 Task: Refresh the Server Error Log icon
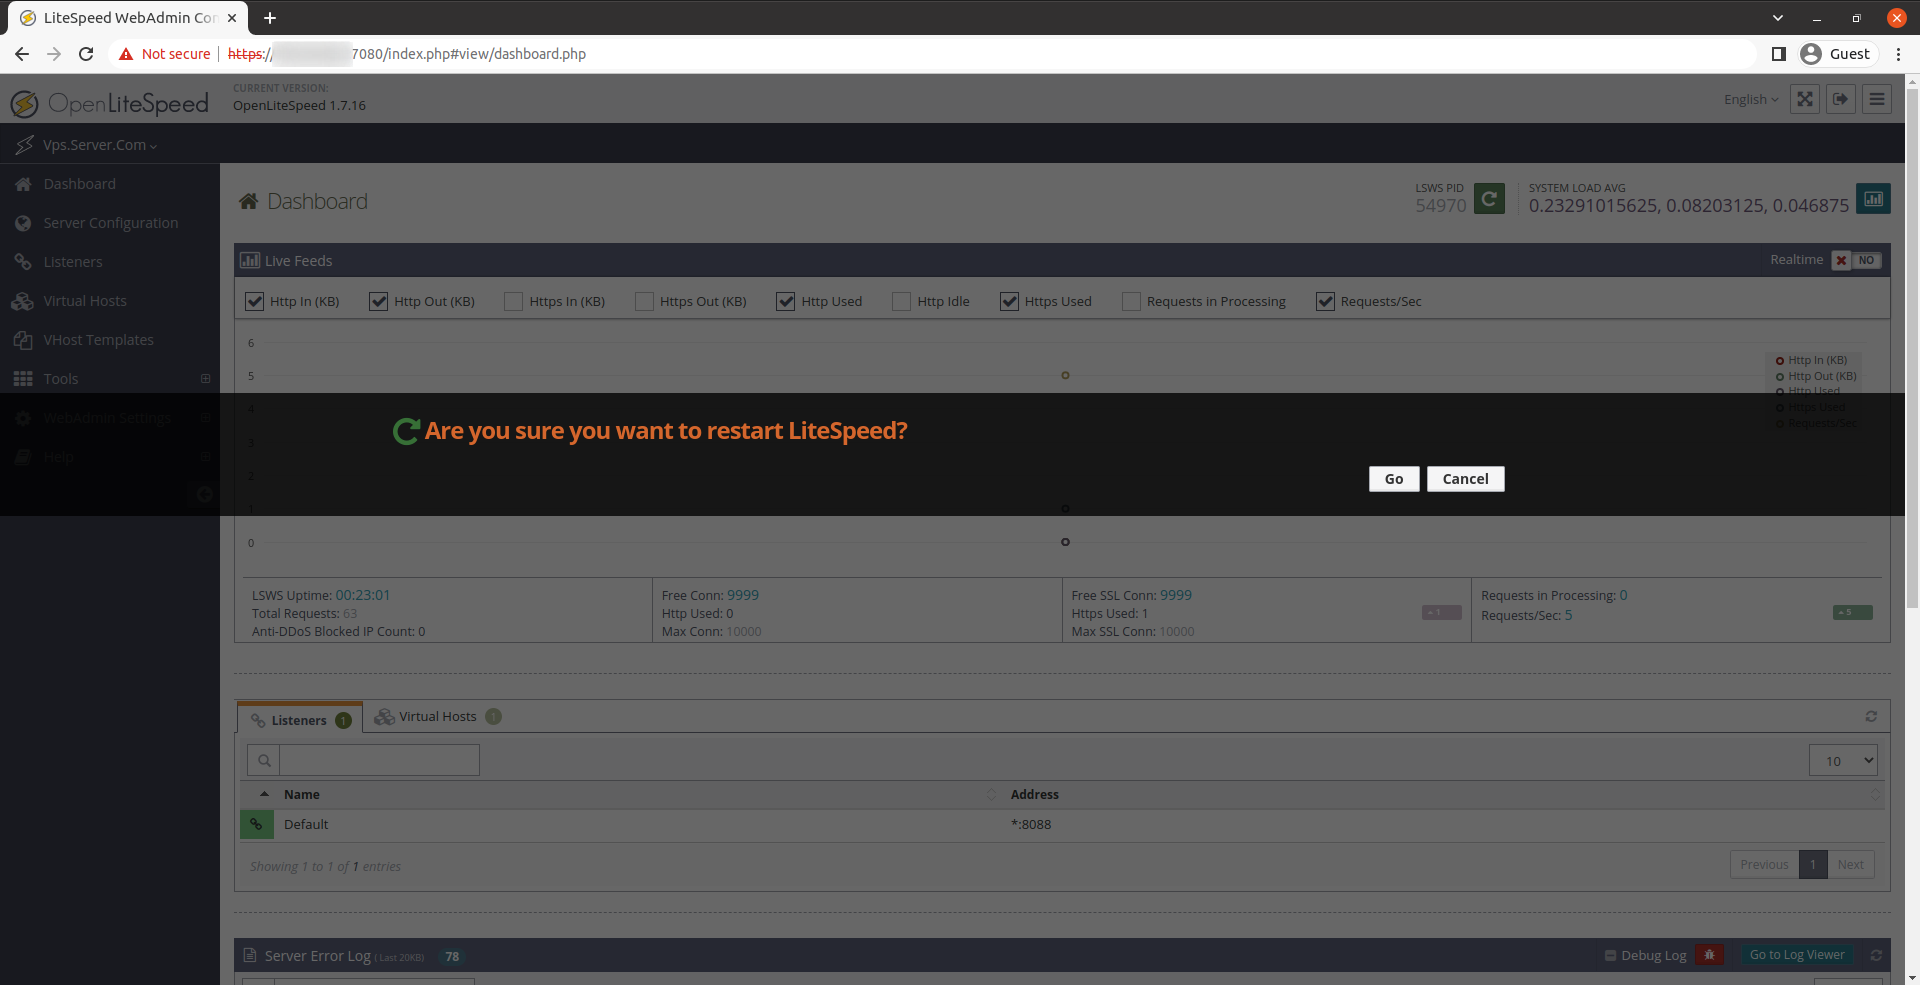(1876, 955)
